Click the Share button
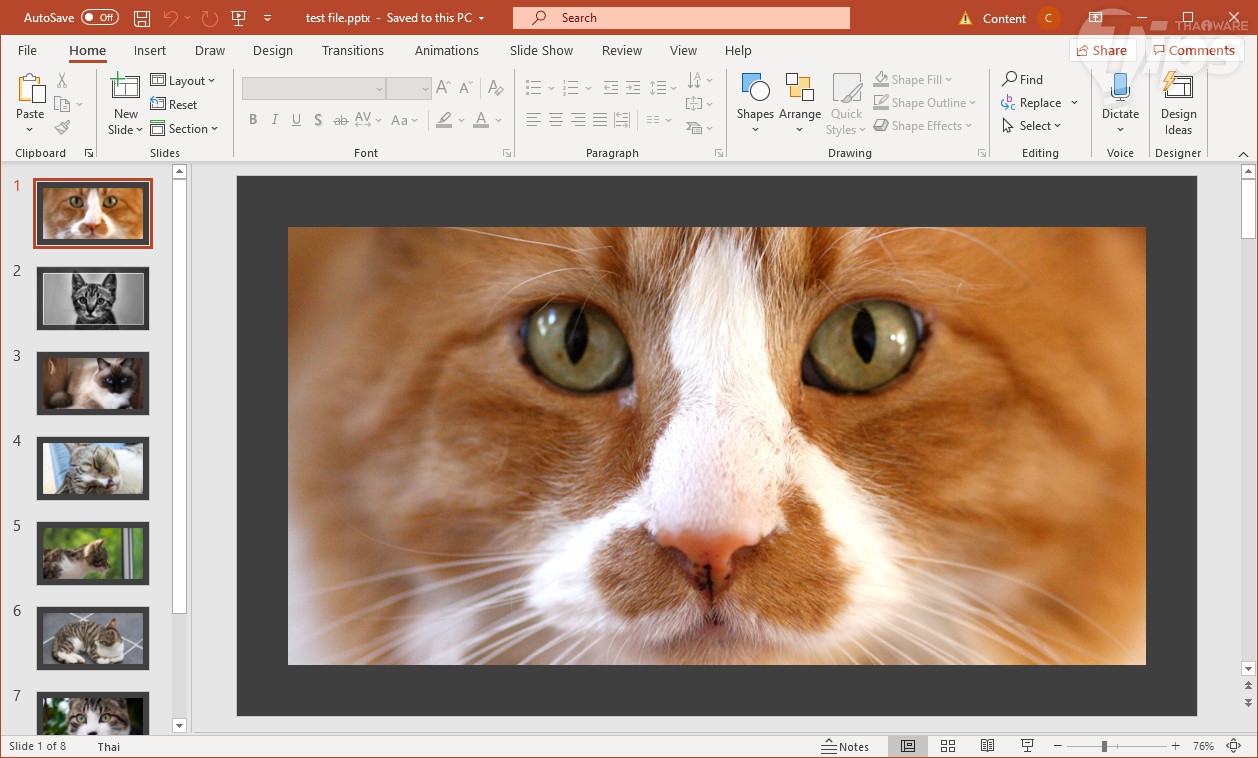 1102,51
